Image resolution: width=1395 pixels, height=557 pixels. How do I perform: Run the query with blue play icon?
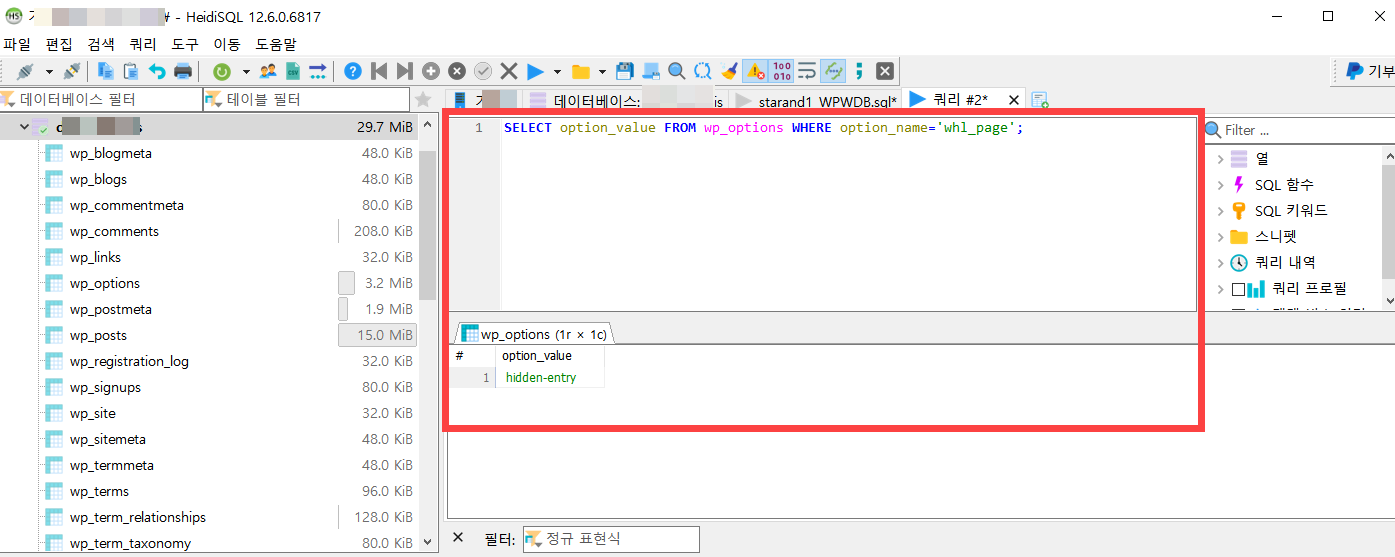pyautogui.click(x=535, y=71)
